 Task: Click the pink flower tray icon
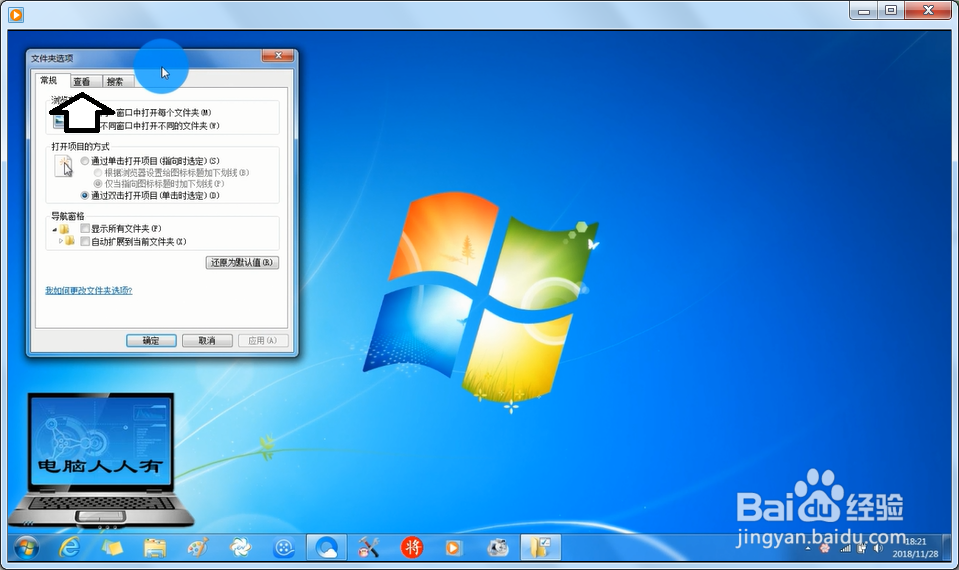(824, 548)
